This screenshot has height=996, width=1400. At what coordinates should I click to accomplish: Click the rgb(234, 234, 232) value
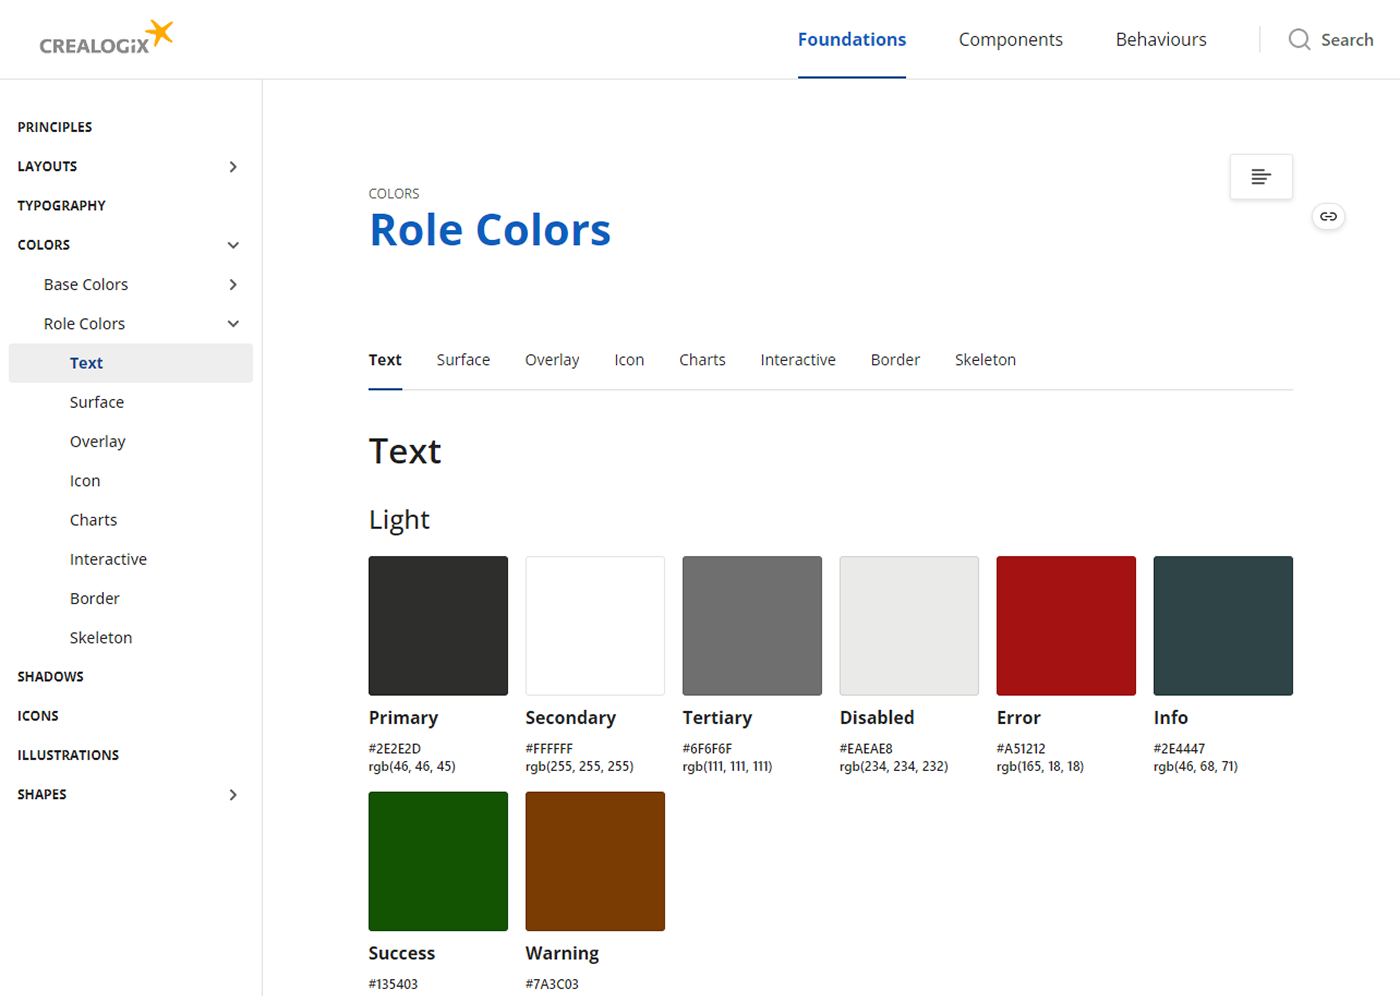point(894,767)
